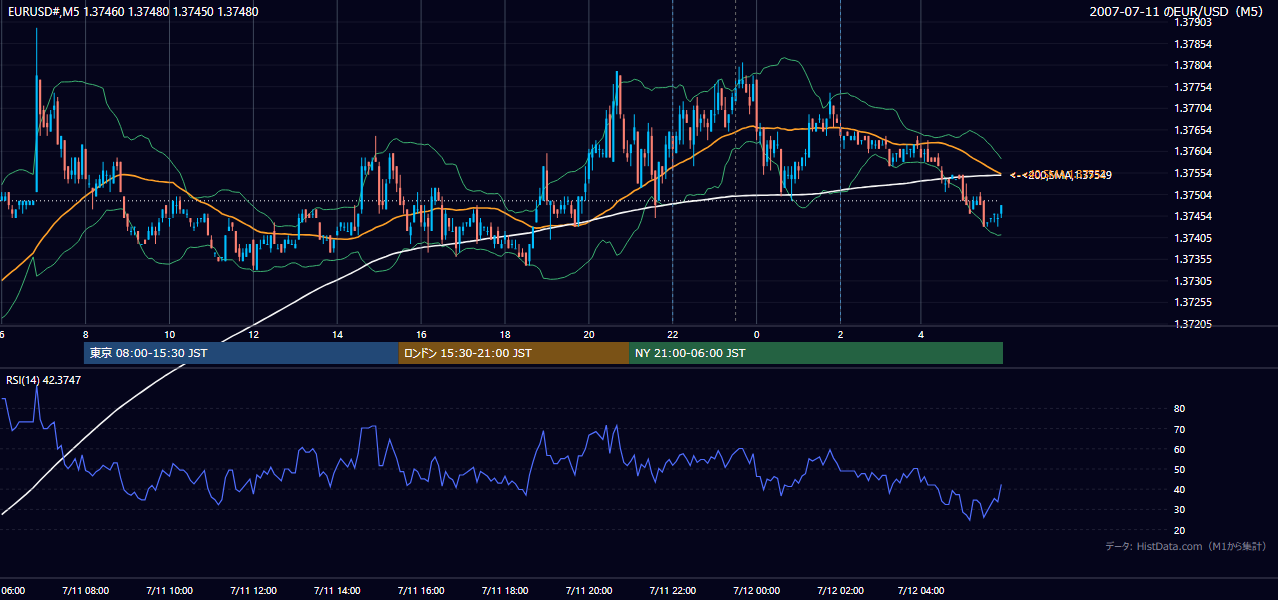Click price axis label 1.37754

(1193, 87)
